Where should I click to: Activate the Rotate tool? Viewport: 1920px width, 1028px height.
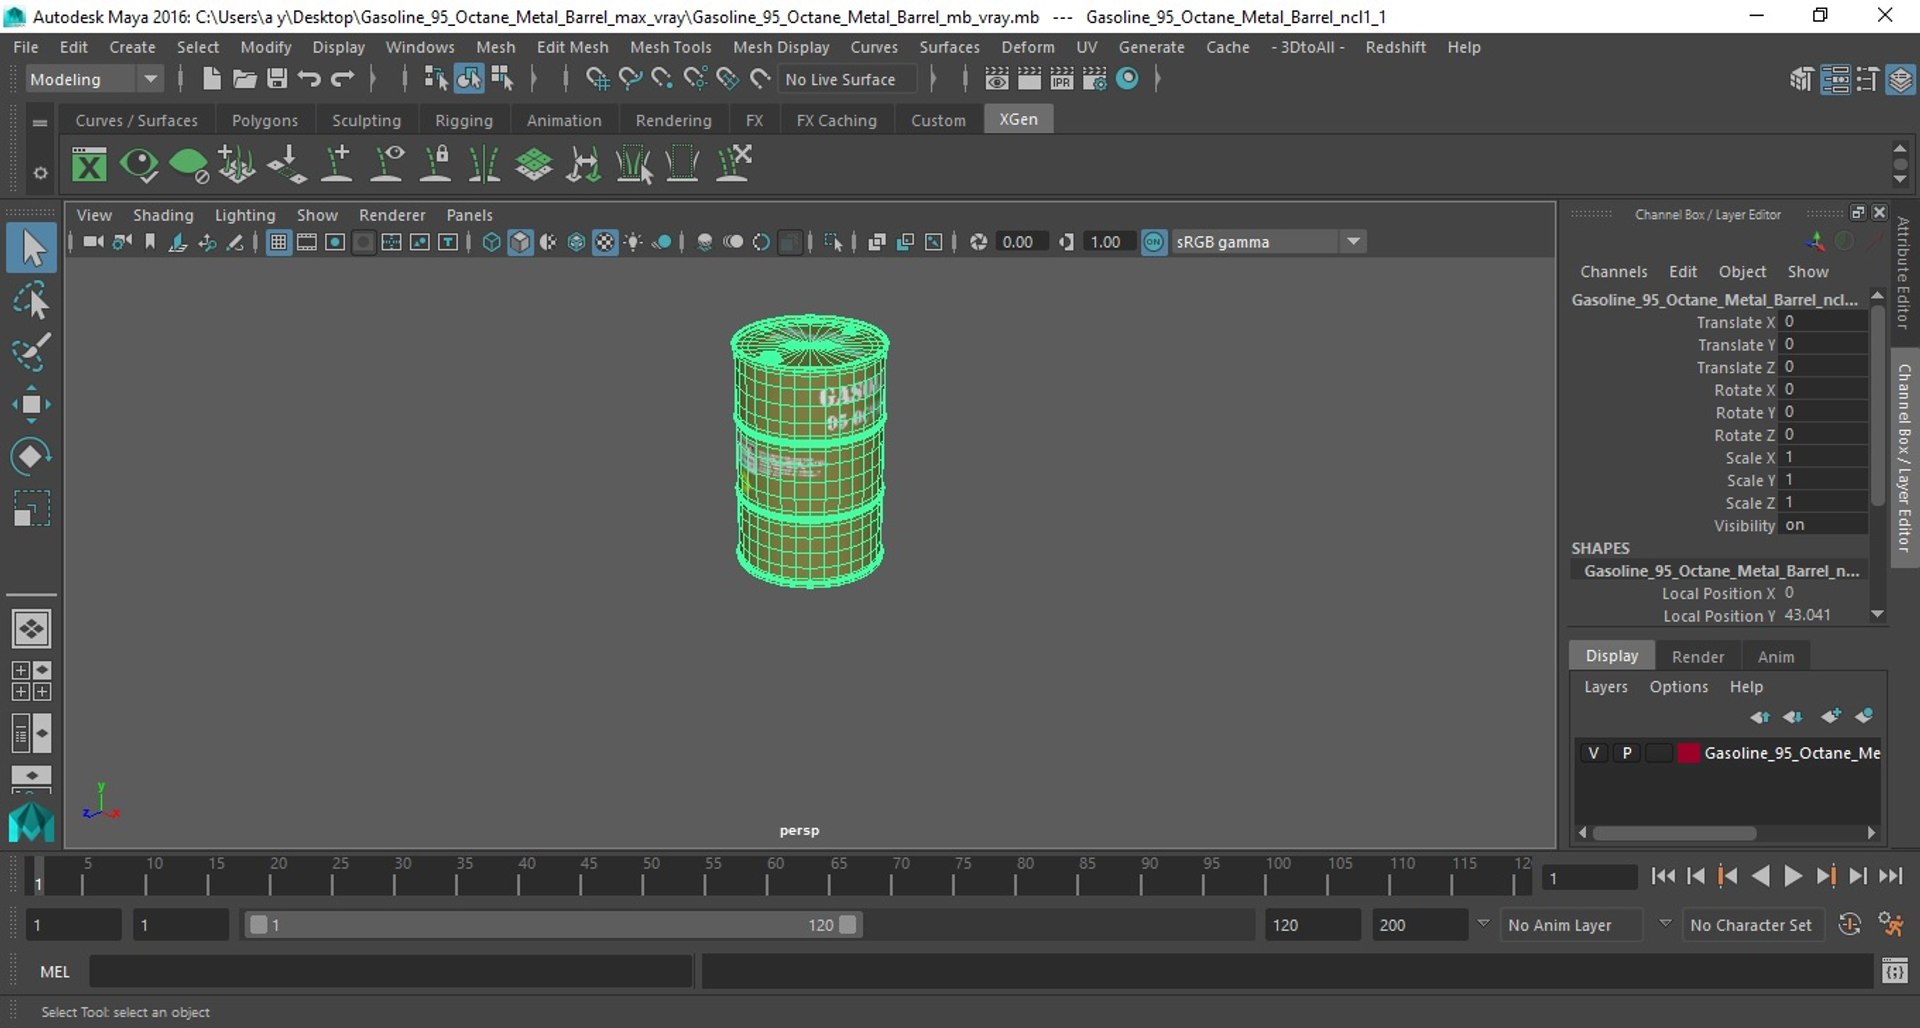31,456
